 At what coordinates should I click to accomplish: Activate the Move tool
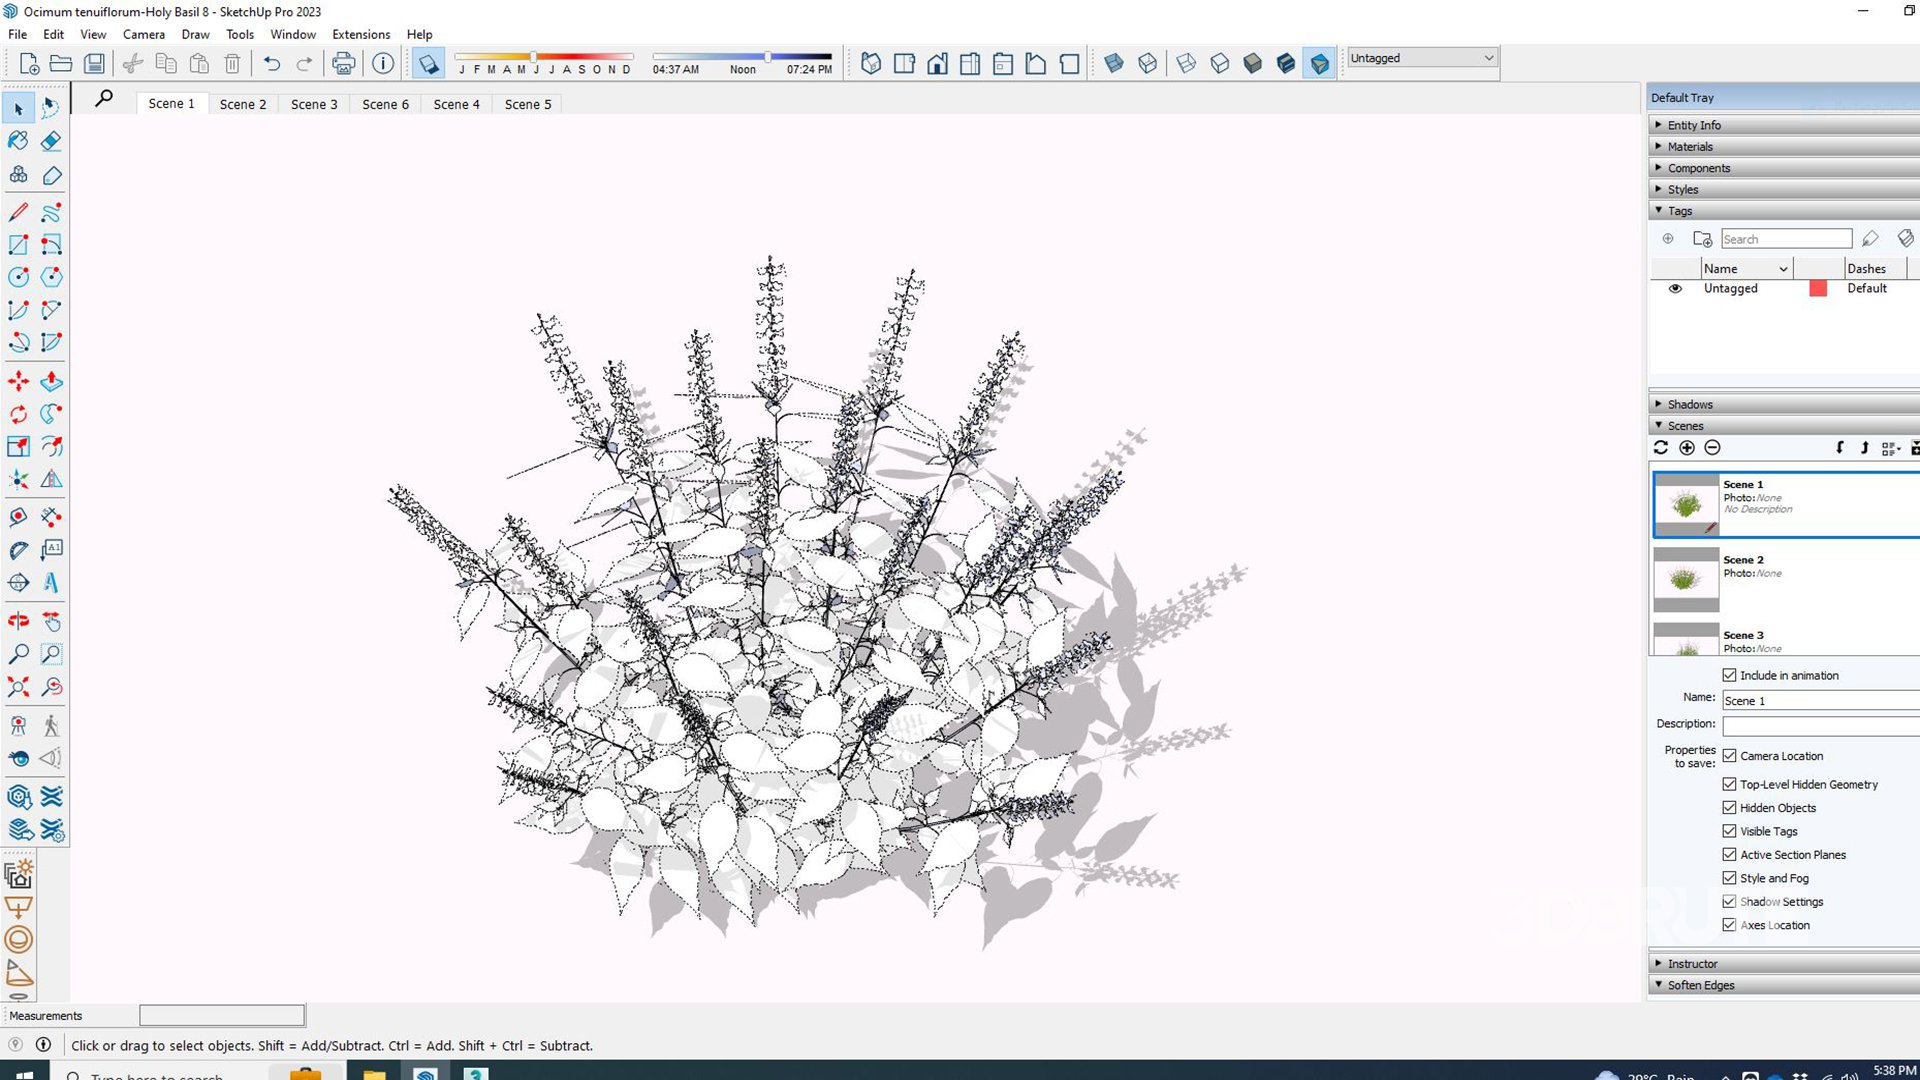18,381
